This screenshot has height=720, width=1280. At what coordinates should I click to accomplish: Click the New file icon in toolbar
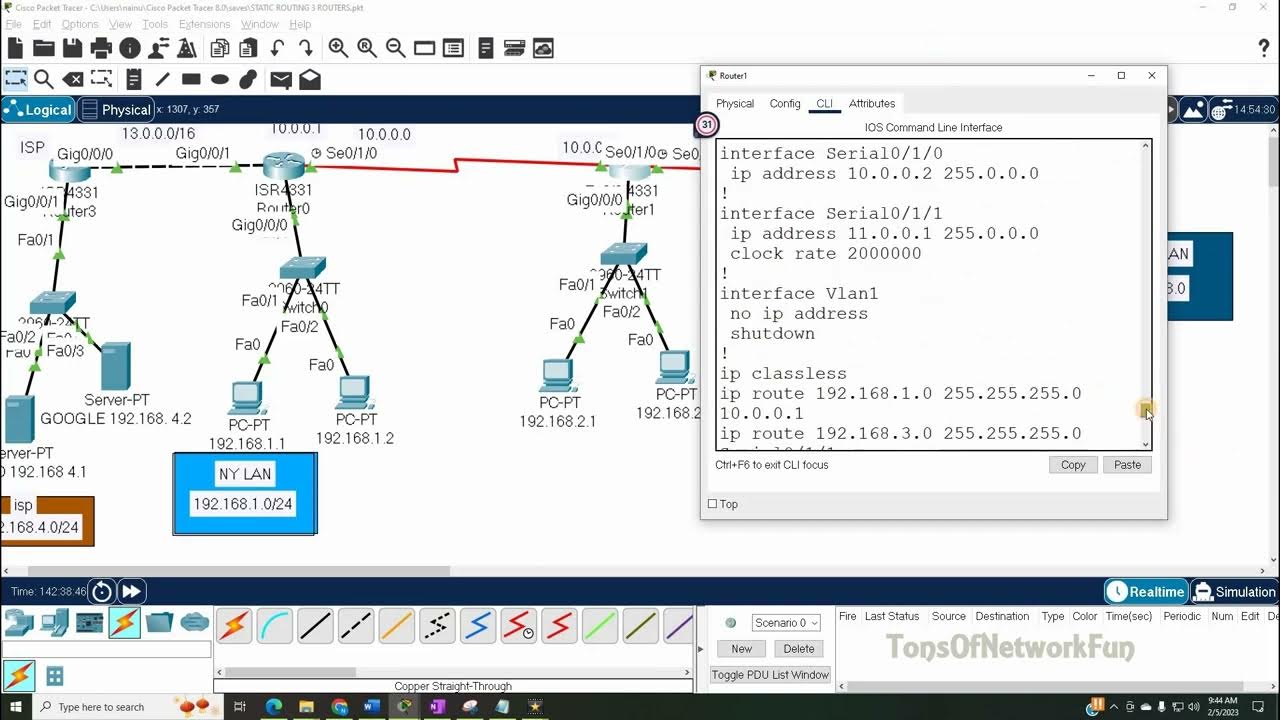15,48
